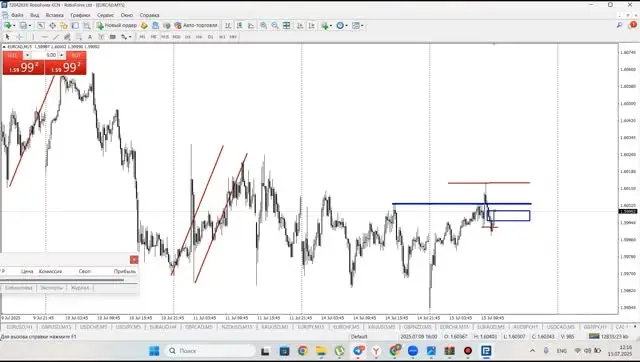The image size is (640, 362).
Task: Select the trendline drawing tool
Action: pos(56,37)
